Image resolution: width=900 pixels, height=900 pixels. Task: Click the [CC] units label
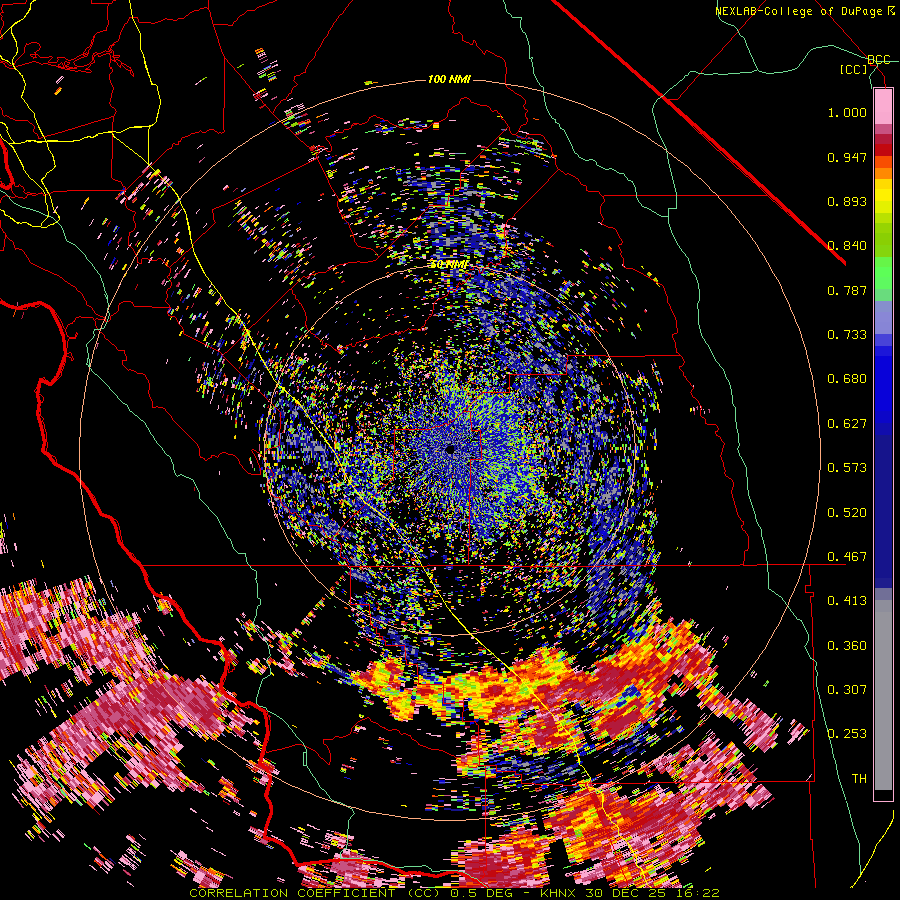[x=853, y=69]
